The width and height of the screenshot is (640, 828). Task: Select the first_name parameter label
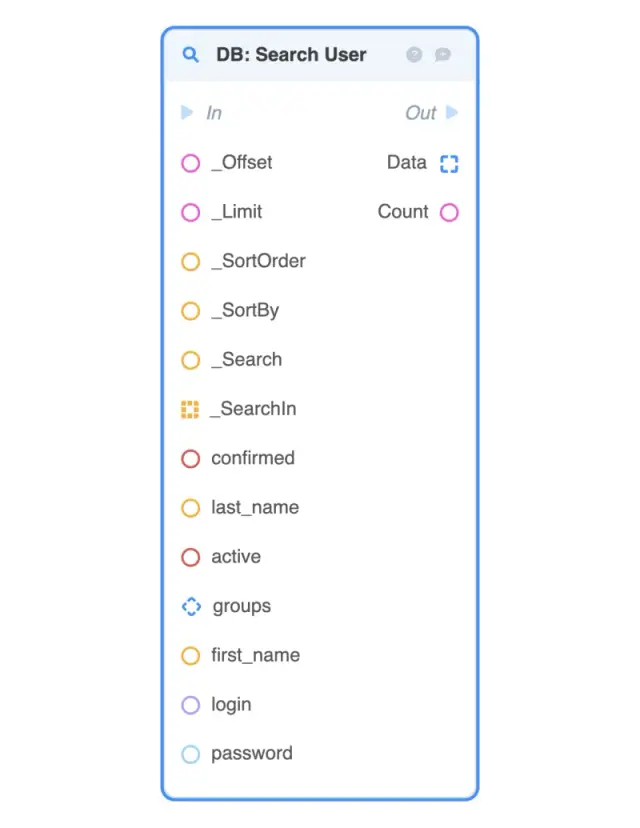255,656
